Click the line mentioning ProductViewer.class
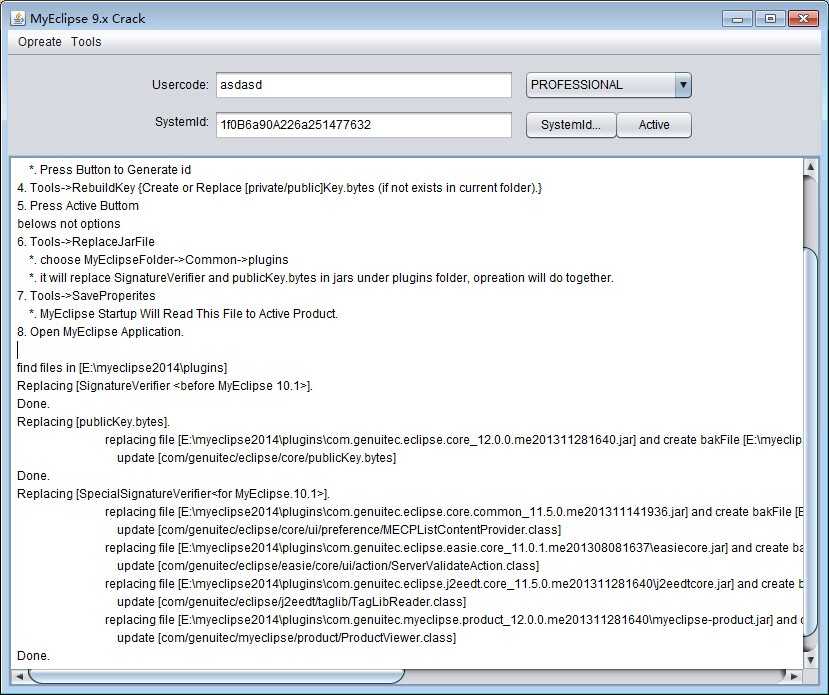The image size is (829, 695). point(287,637)
